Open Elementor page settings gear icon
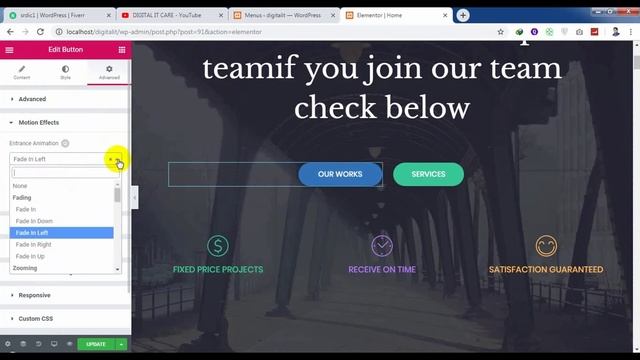This screenshot has width=640, height=360. click(8, 344)
